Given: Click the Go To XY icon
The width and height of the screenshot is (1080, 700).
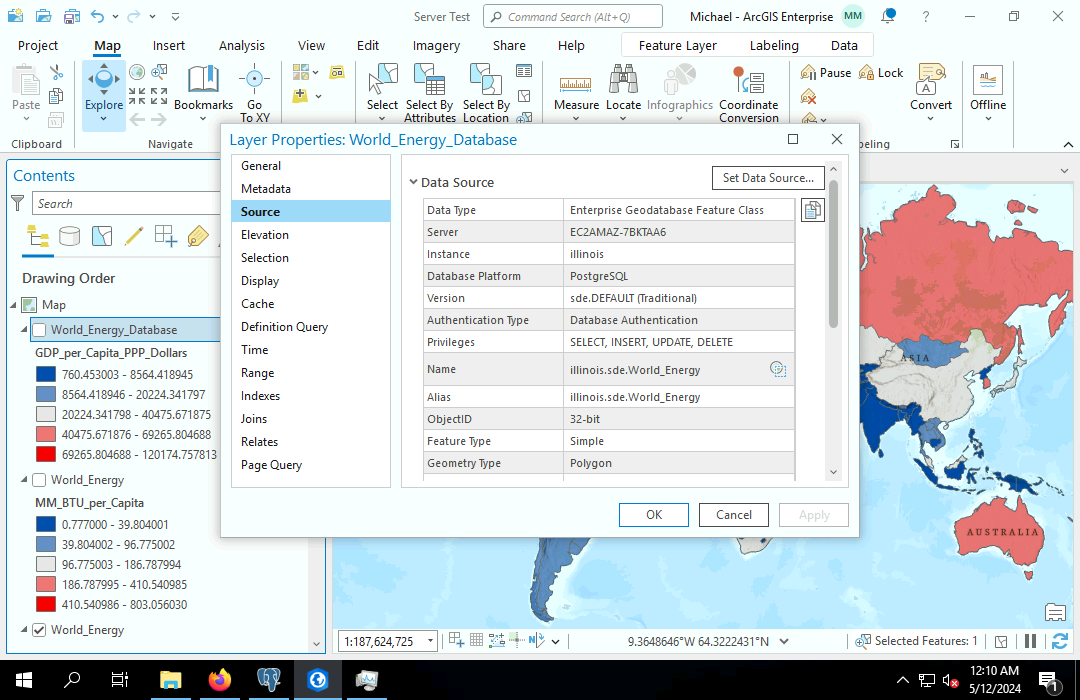Looking at the screenshot, I should point(254,80).
